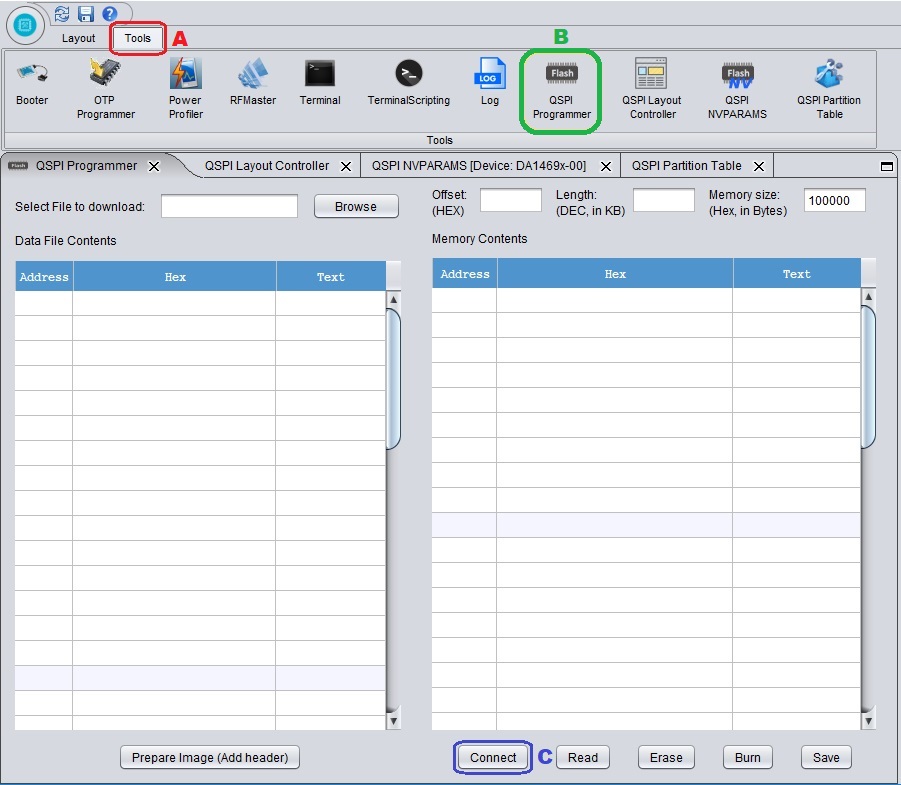Open help via the question mark icon
Screen dimensions: 901x785
tap(109, 13)
